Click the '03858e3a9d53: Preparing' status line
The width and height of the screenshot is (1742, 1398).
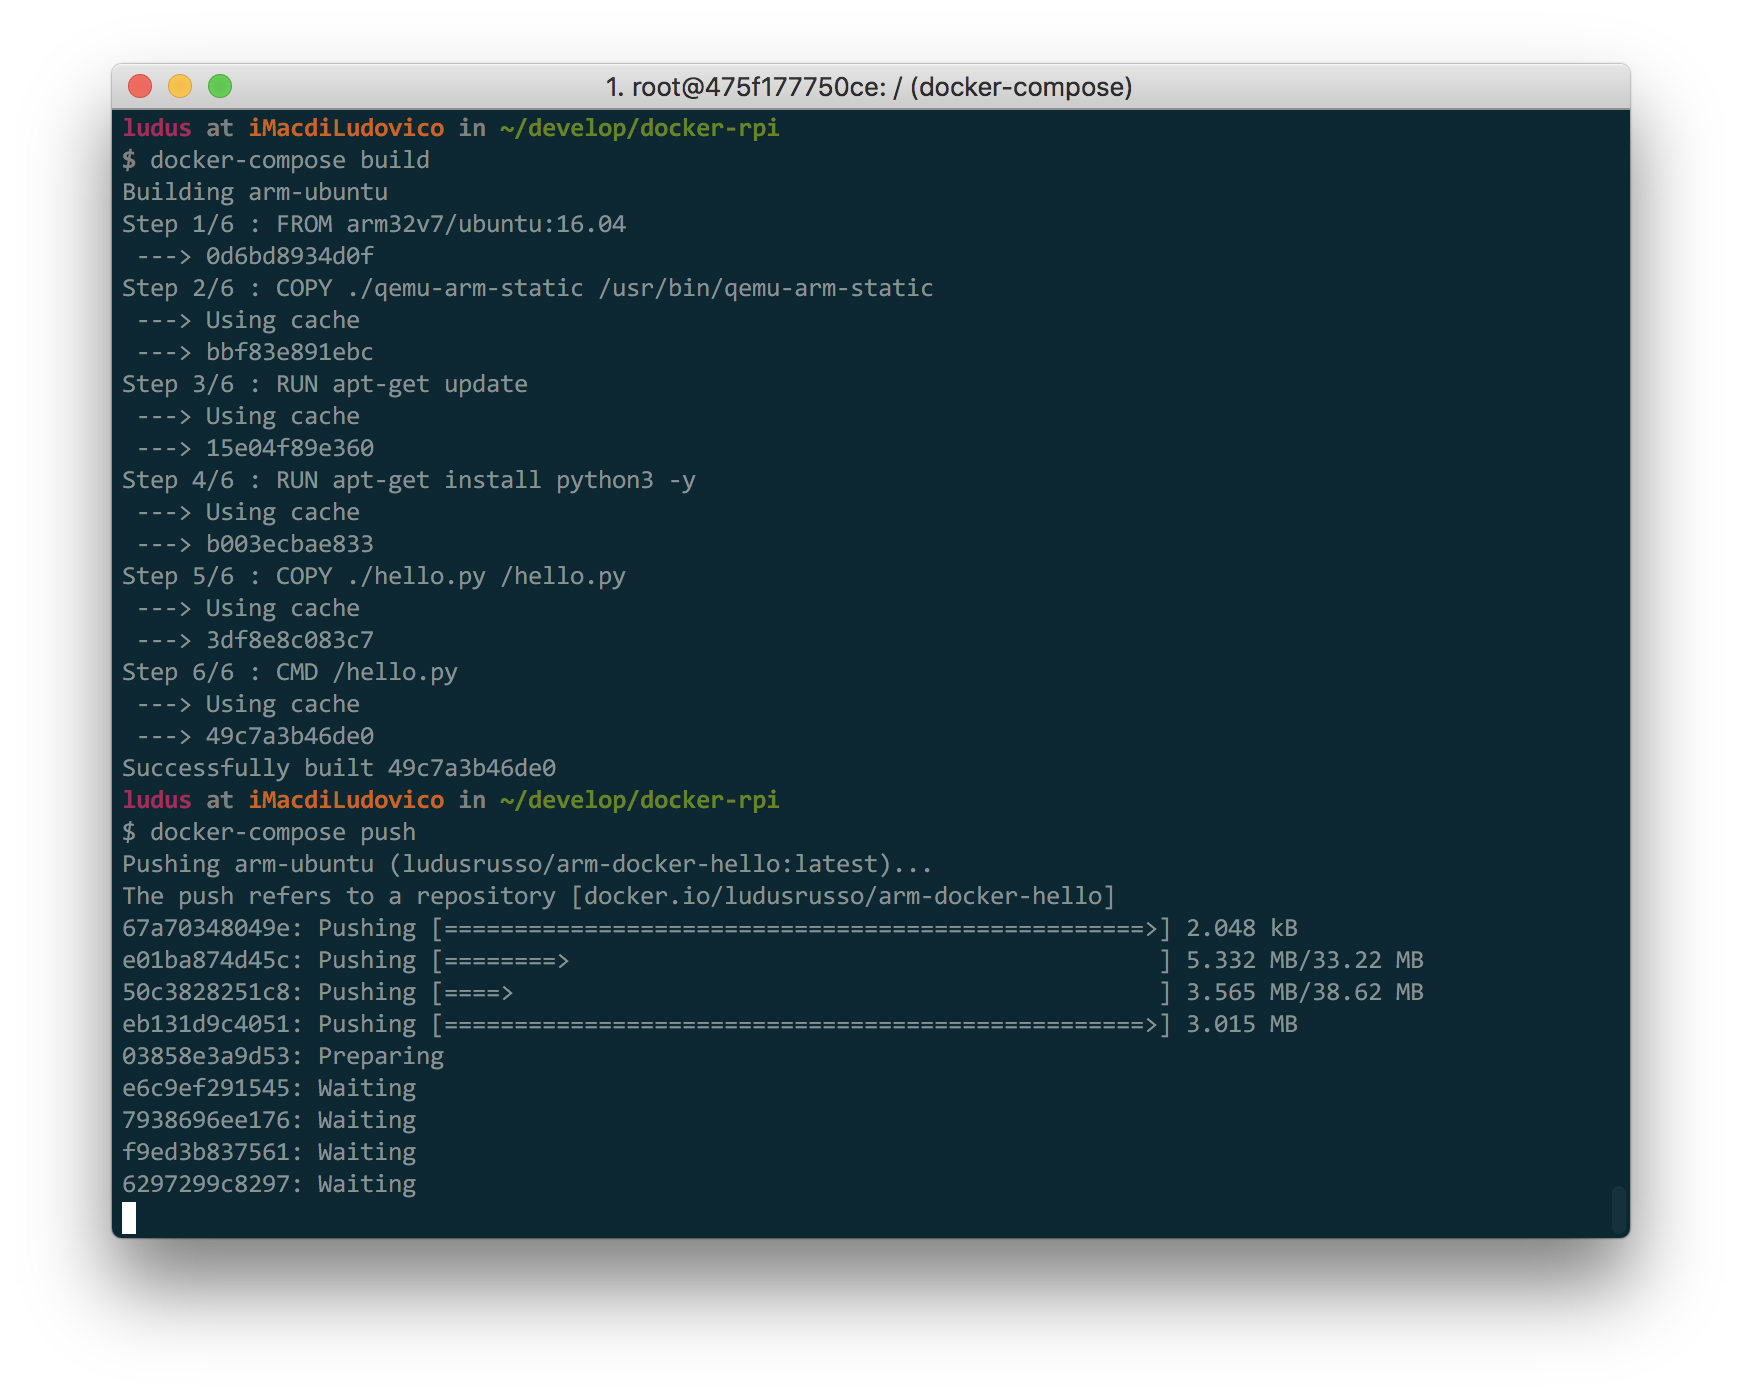click(282, 1056)
